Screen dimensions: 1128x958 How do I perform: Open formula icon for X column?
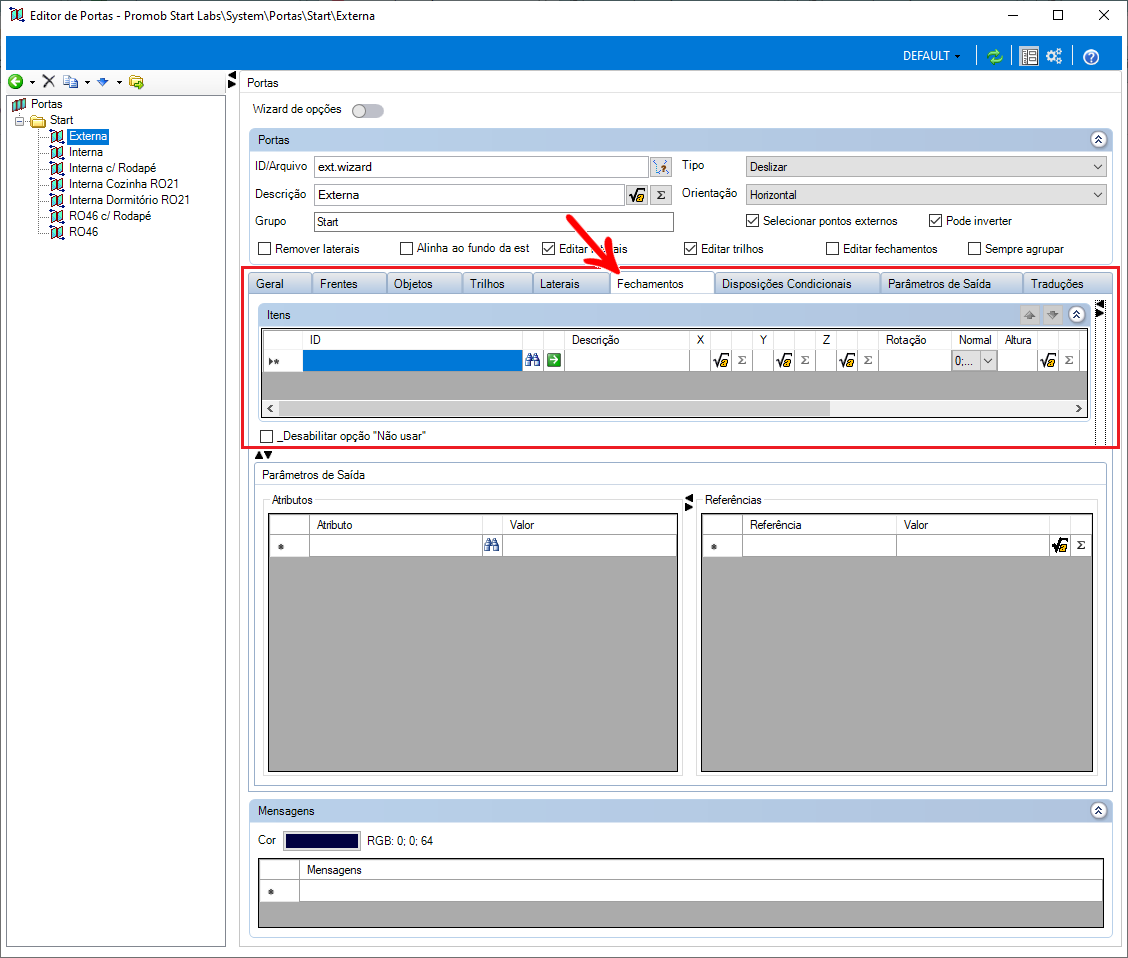tap(721, 361)
